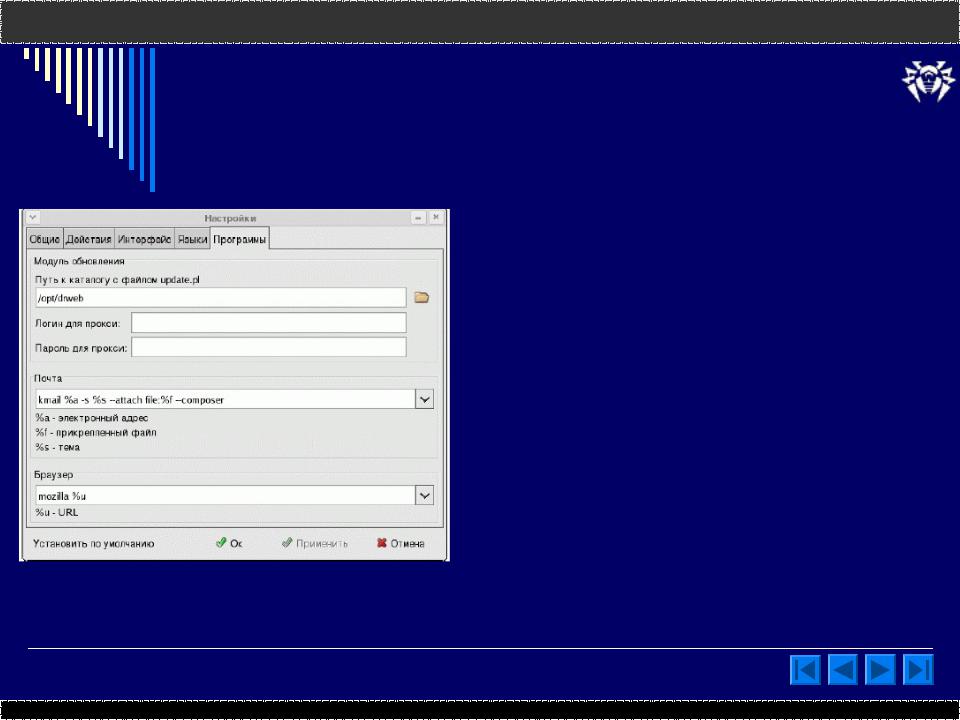Screen dimensions: 960x720
Task: Click the 'Модуль обновления' group title
Action: point(79,261)
